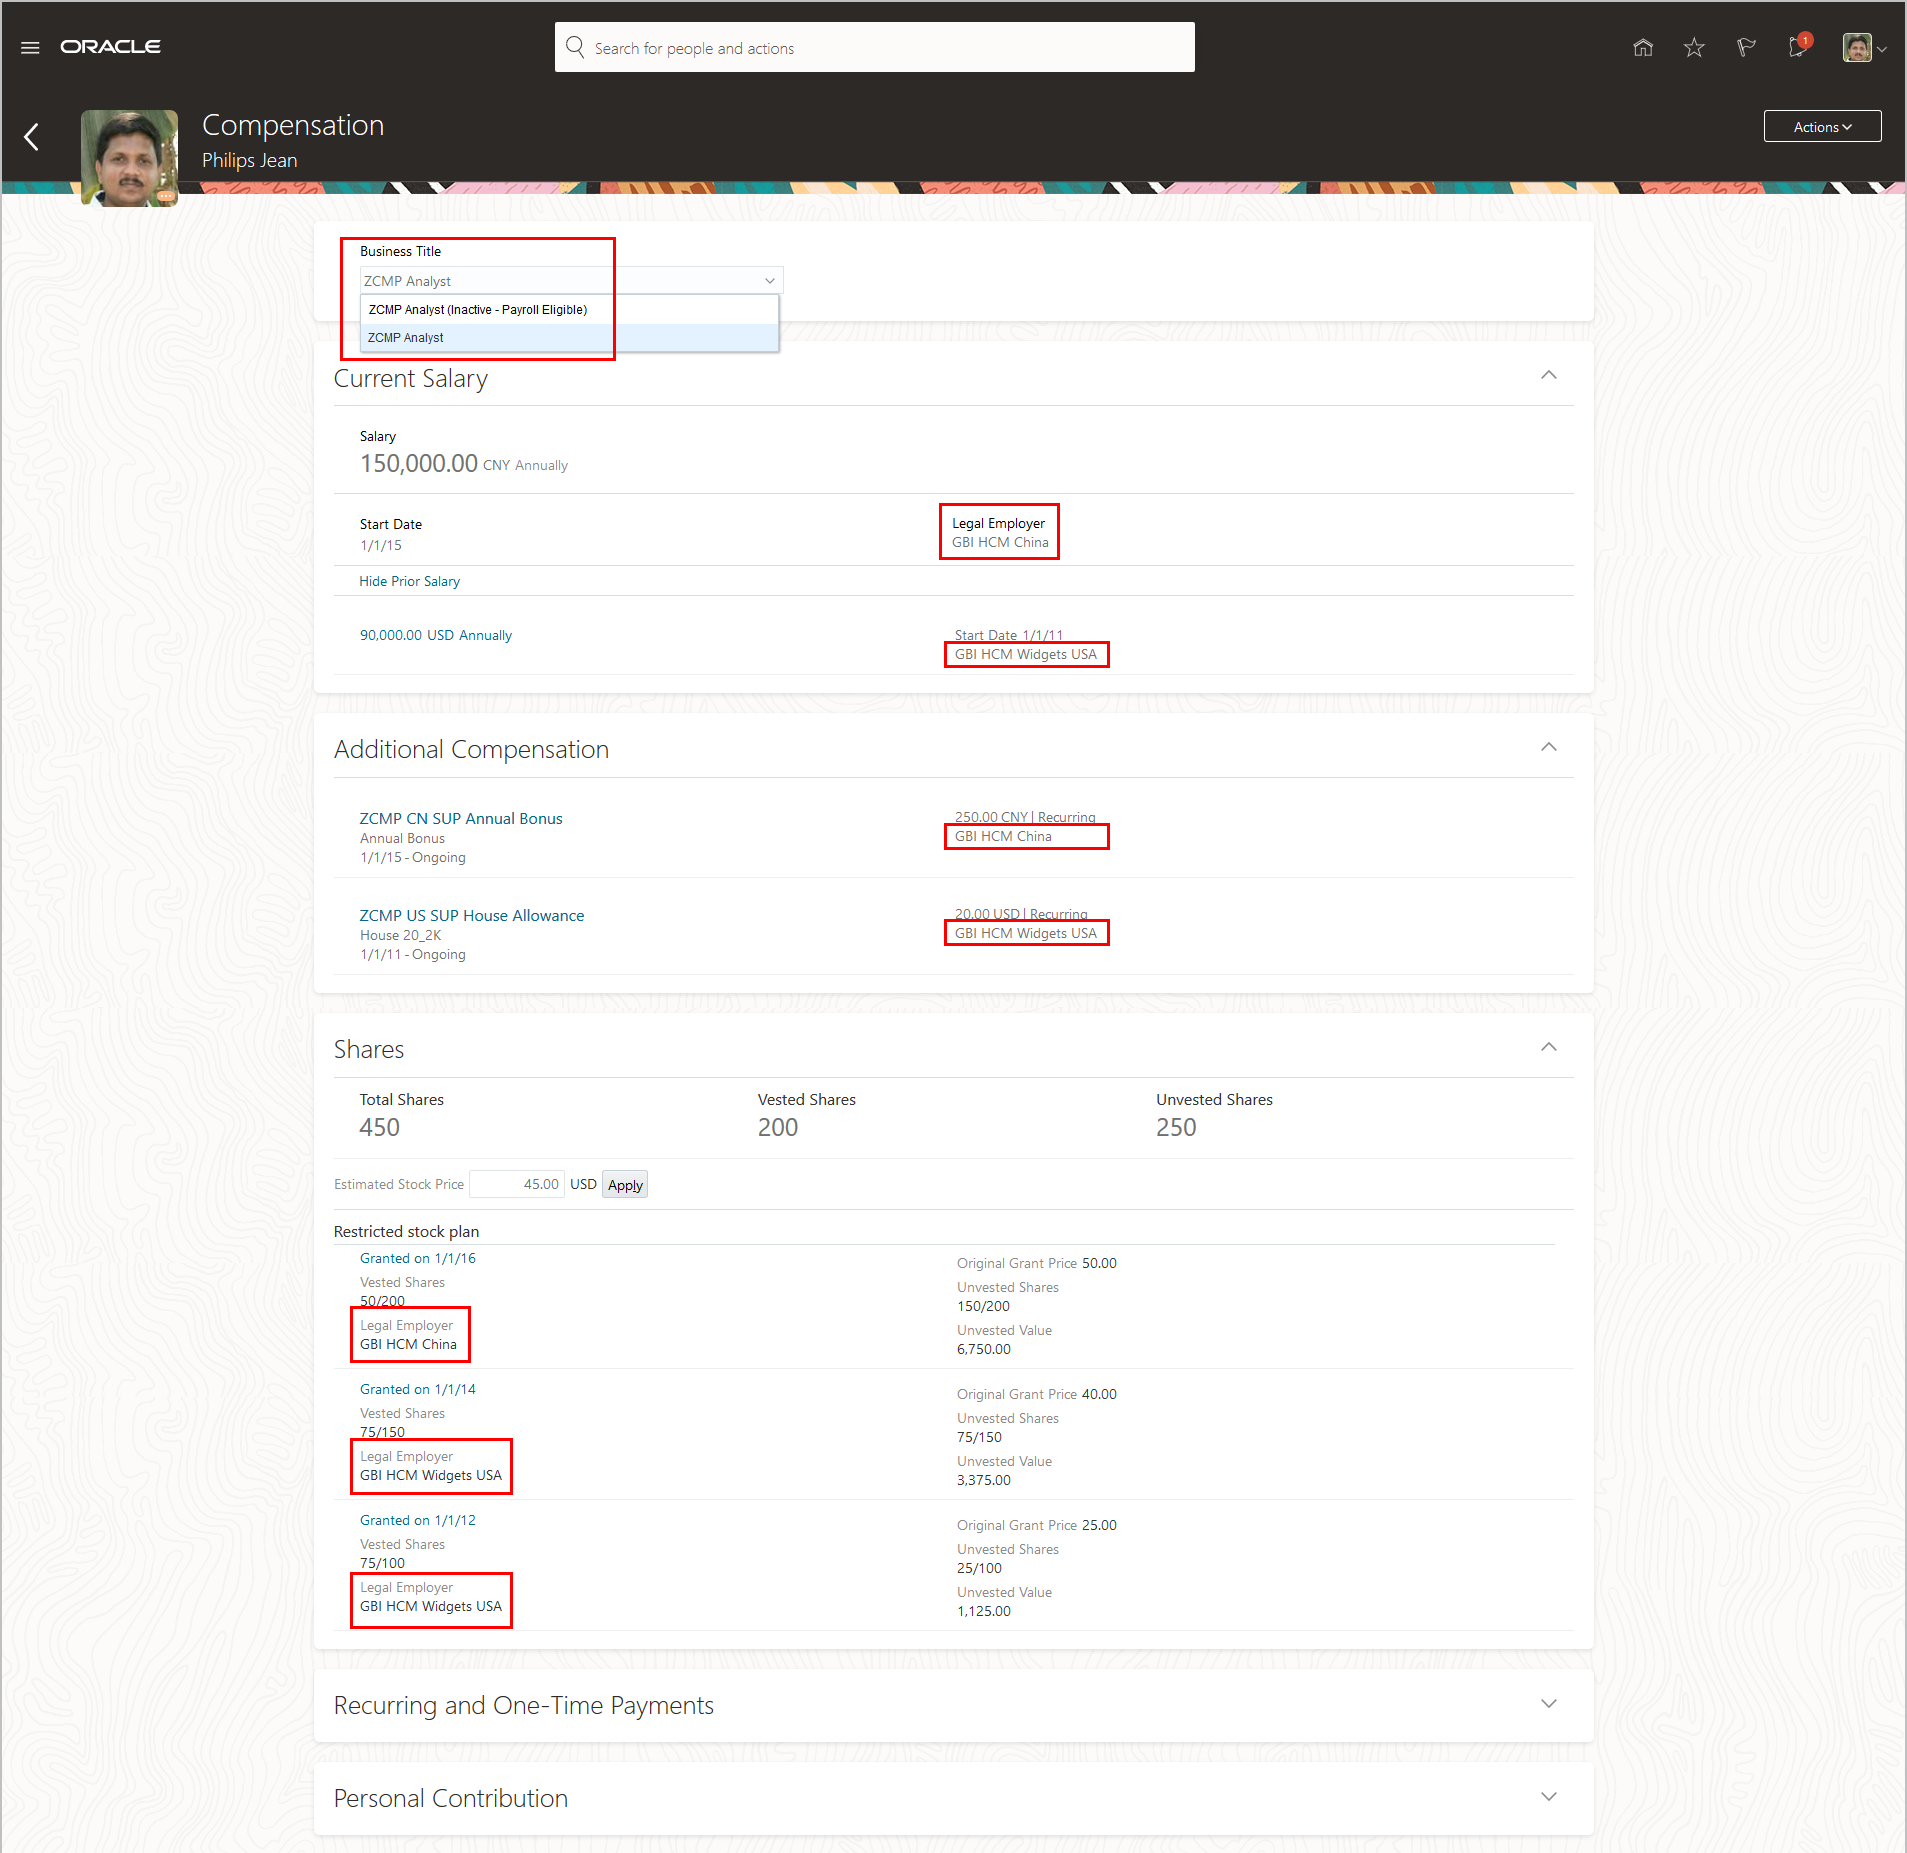Click the Oracle logo
Viewport: 1907px width, 1853px height.
[x=110, y=47]
